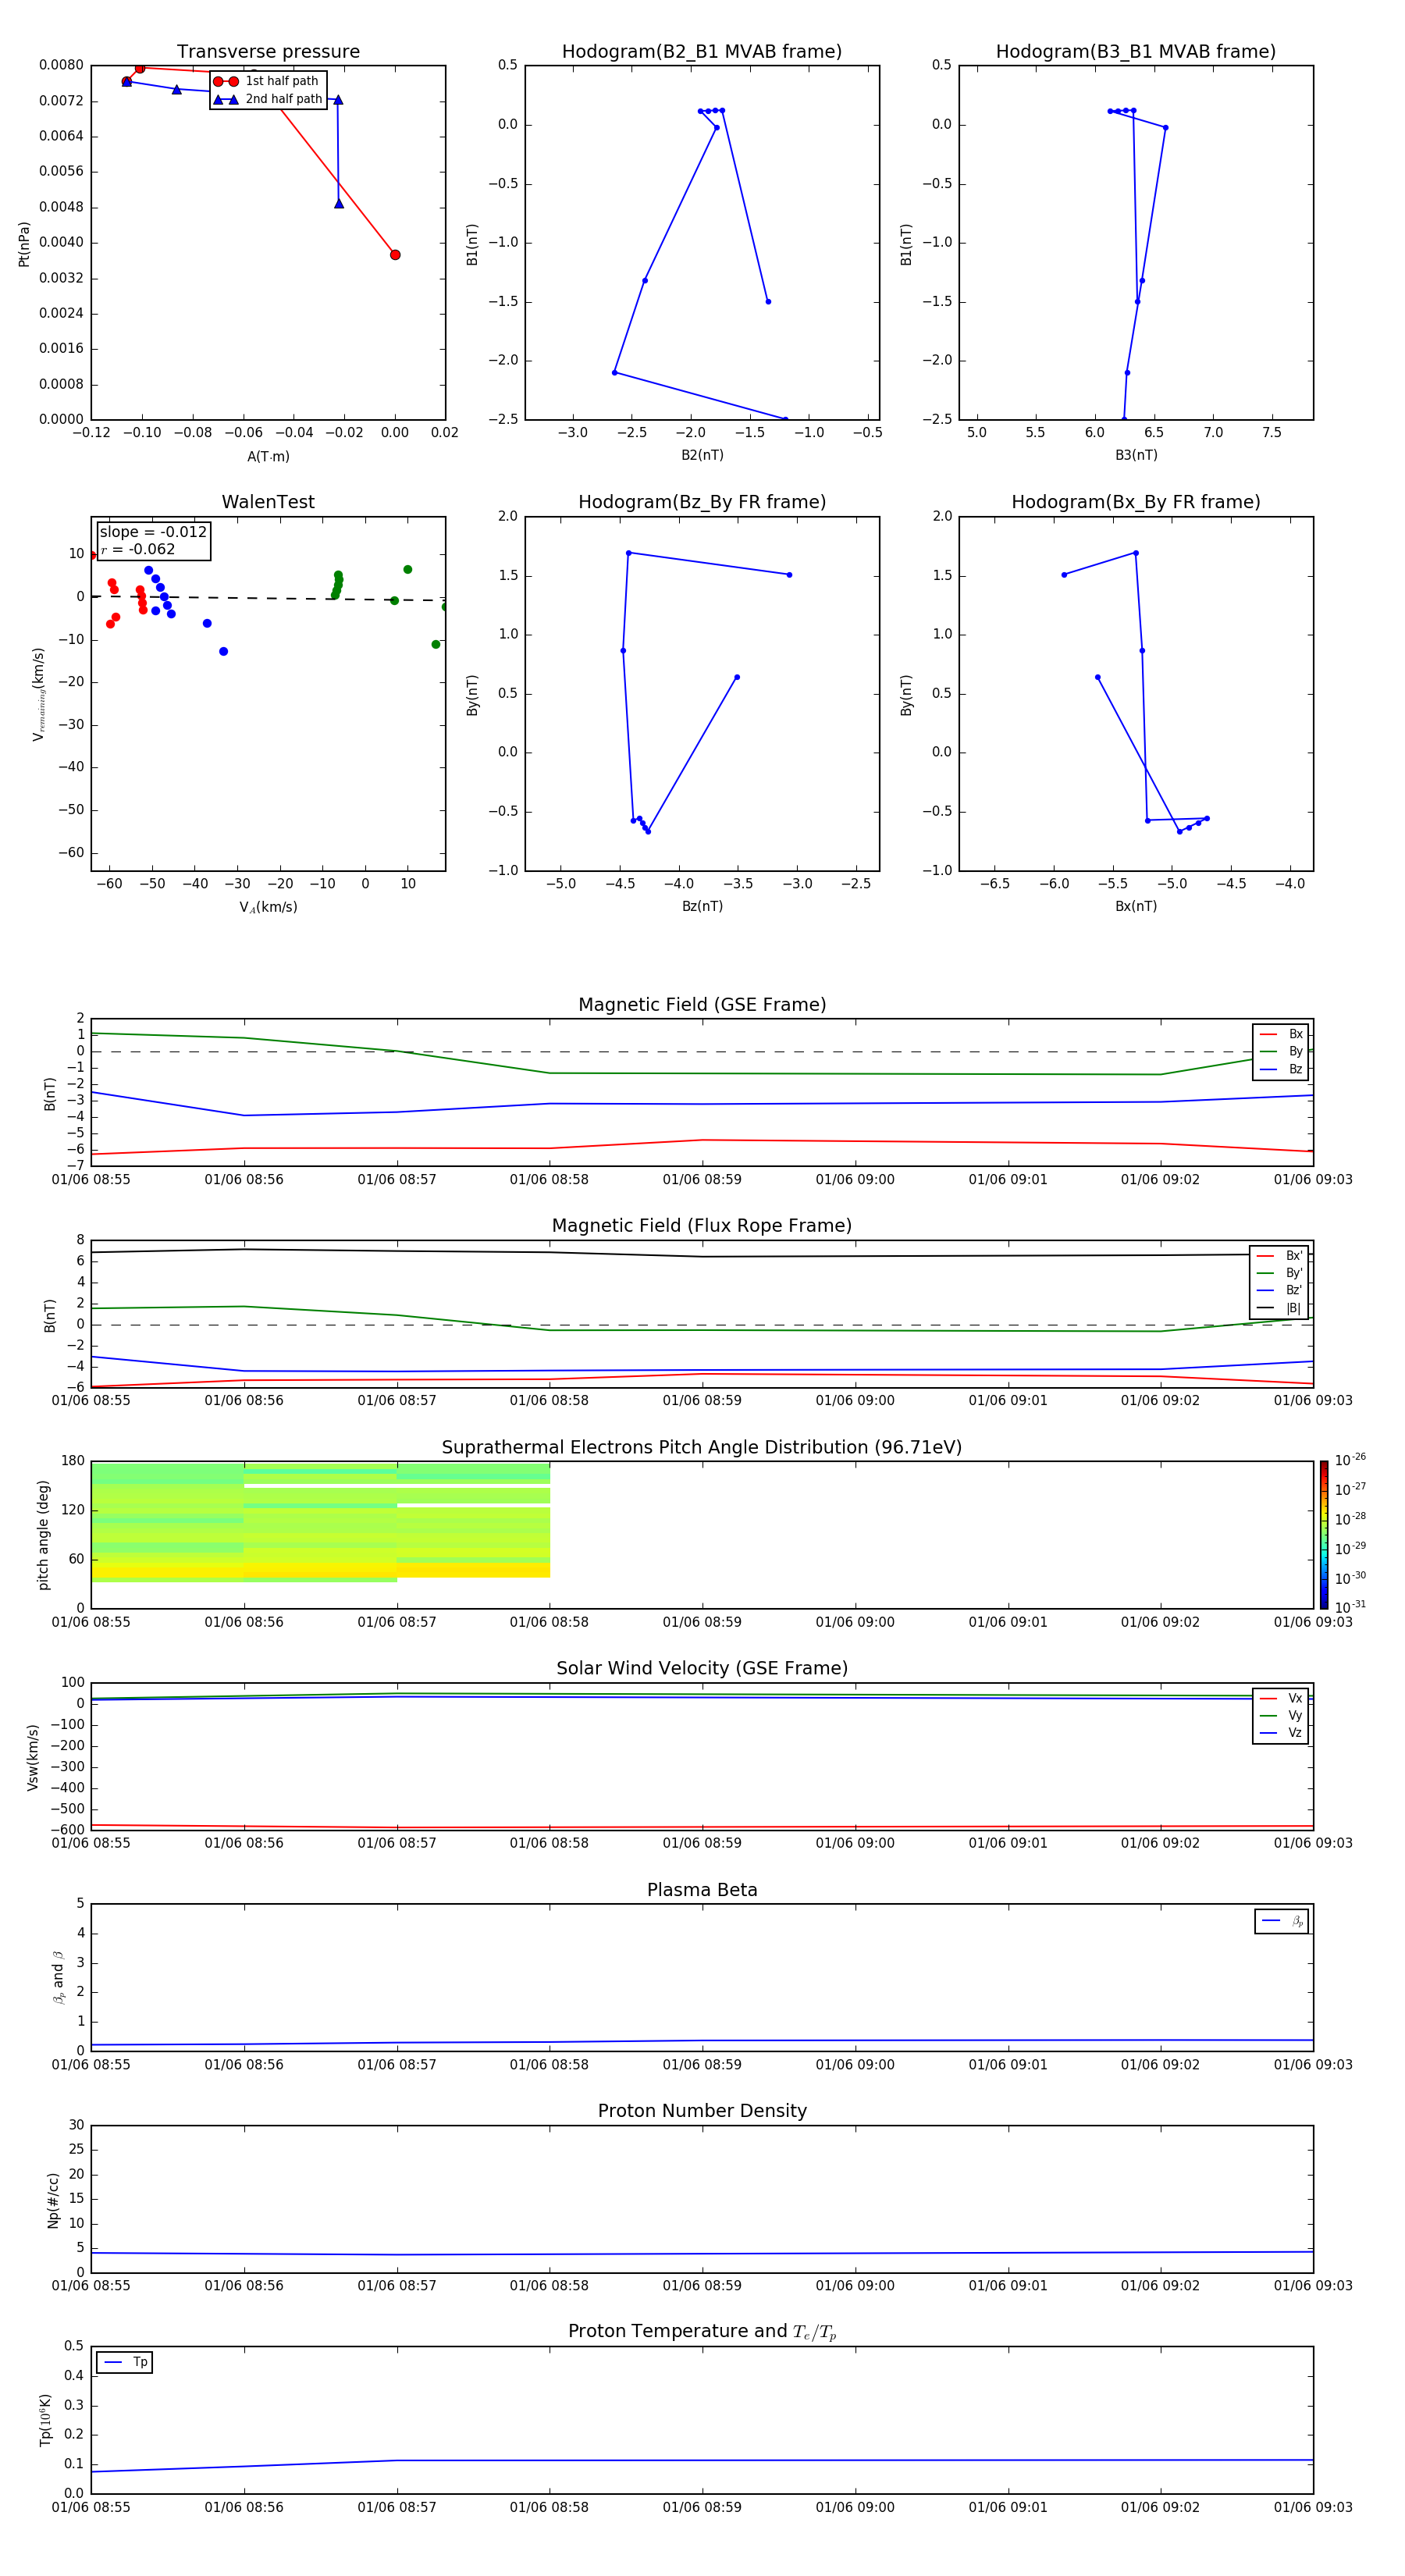Image resolution: width=1405 pixels, height=2576 pixels.
Task: Click the 'WalenTest' plot title
Action: tap(268, 502)
